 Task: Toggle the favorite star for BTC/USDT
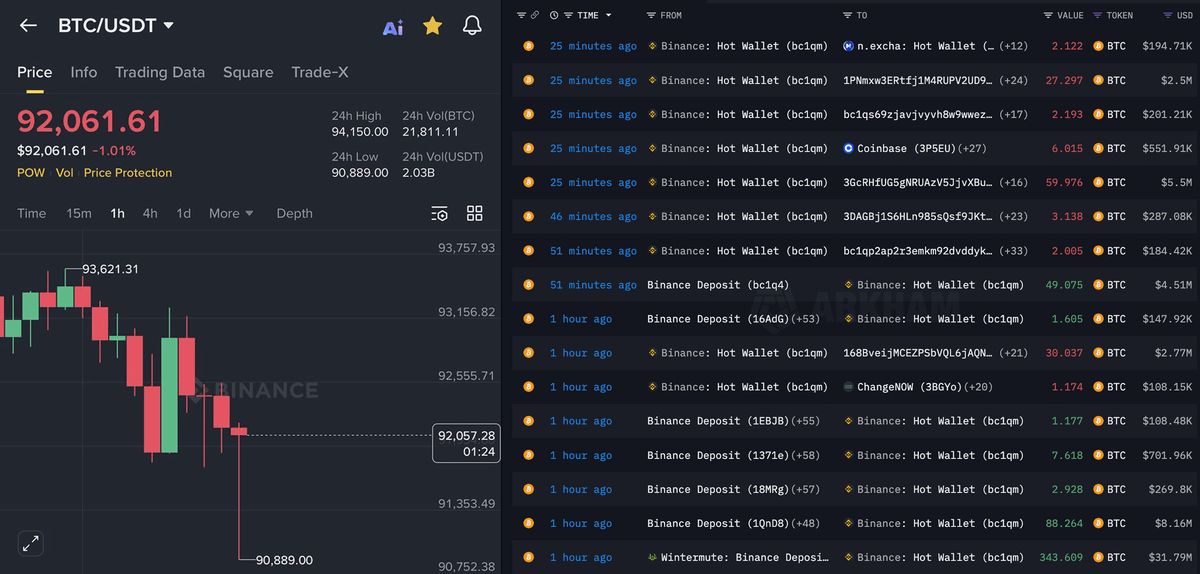tap(432, 26)
